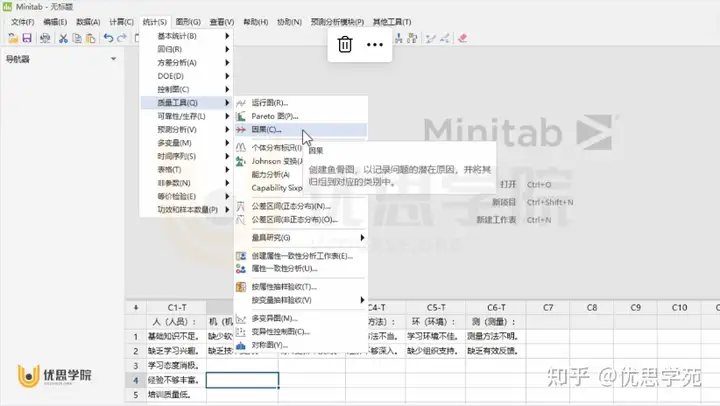Viewport: 720px width, 406px height.
Task: Select the C6-T column header
Action: 496,308
